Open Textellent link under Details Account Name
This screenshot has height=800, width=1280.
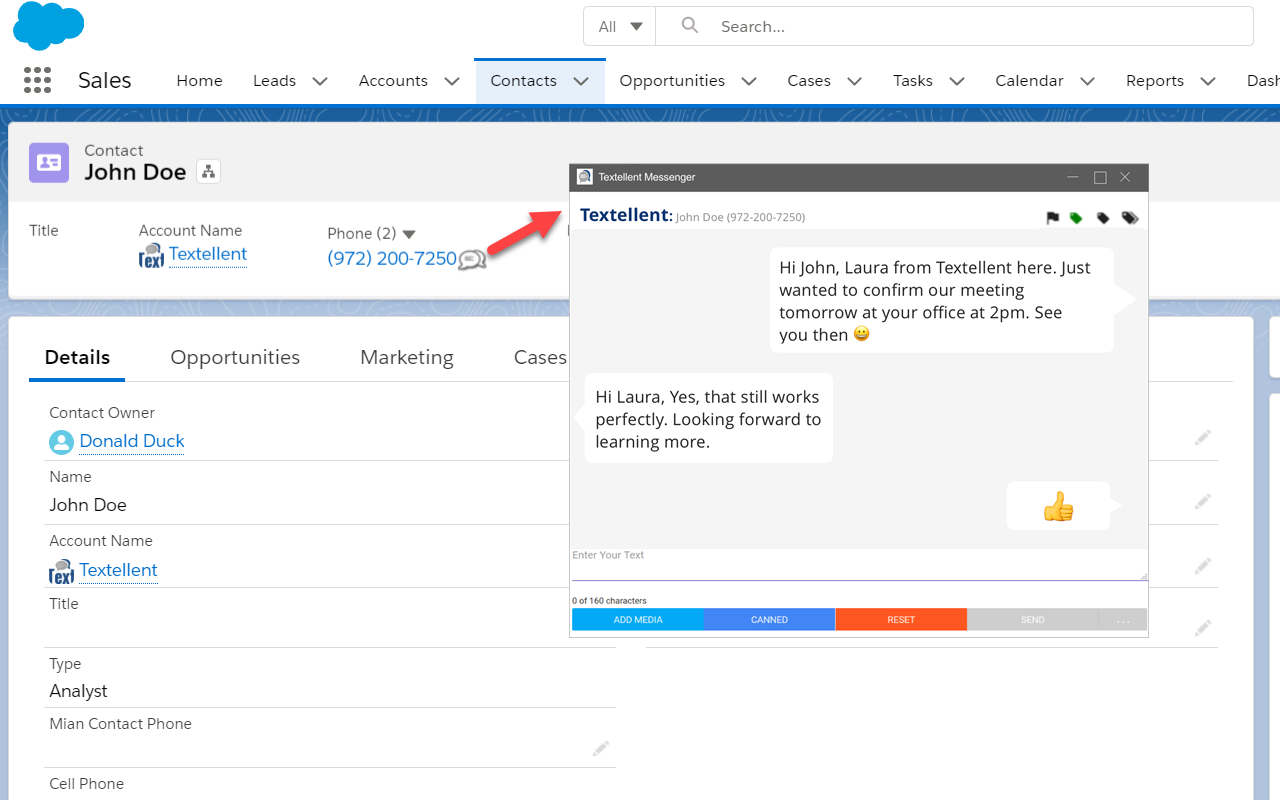point(118,570)
